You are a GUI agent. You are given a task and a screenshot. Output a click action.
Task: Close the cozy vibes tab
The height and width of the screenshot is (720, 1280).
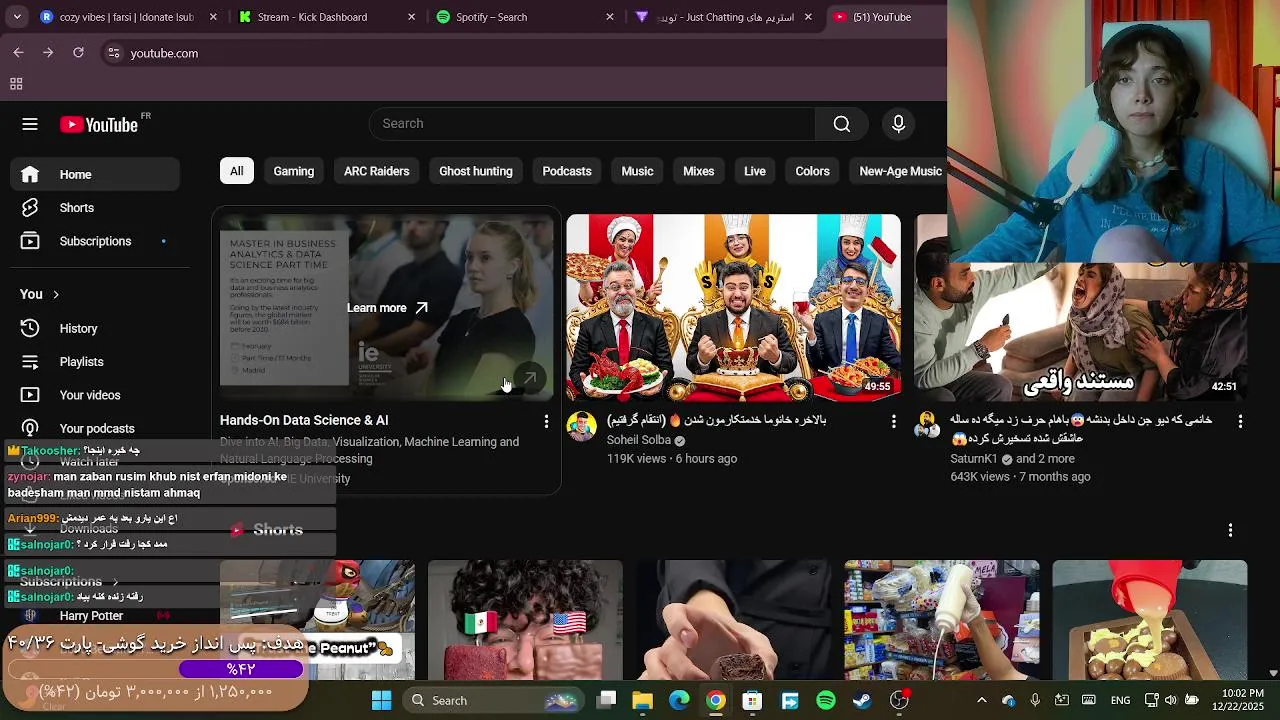point(213,17)
